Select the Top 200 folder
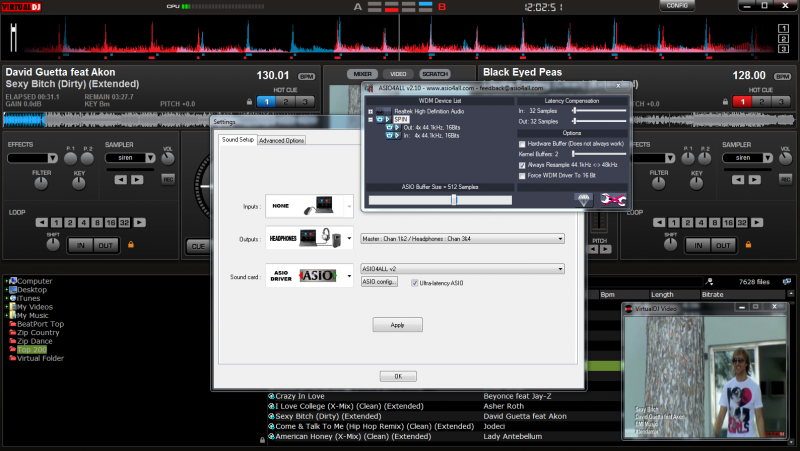Screen dimensions: 800x451 [32, 349]
